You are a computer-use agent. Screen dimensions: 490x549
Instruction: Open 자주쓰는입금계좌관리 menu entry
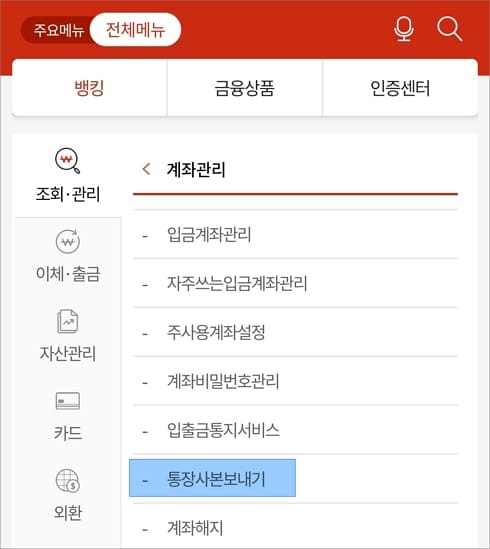click(x=295, y=283)
